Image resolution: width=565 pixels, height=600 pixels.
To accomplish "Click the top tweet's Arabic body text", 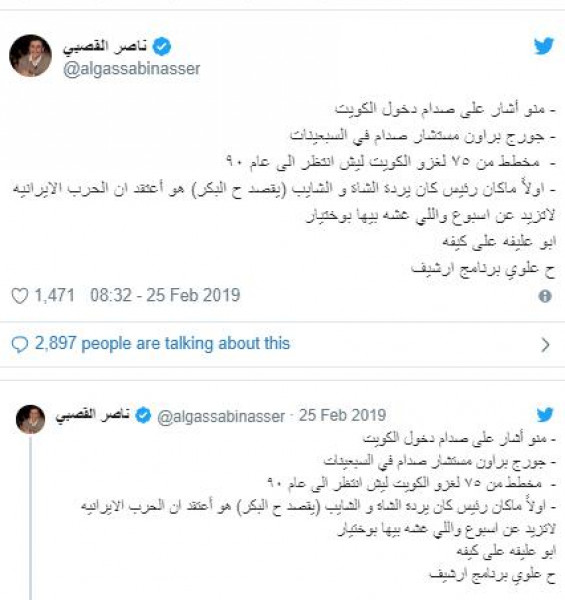I will [284, 188].
